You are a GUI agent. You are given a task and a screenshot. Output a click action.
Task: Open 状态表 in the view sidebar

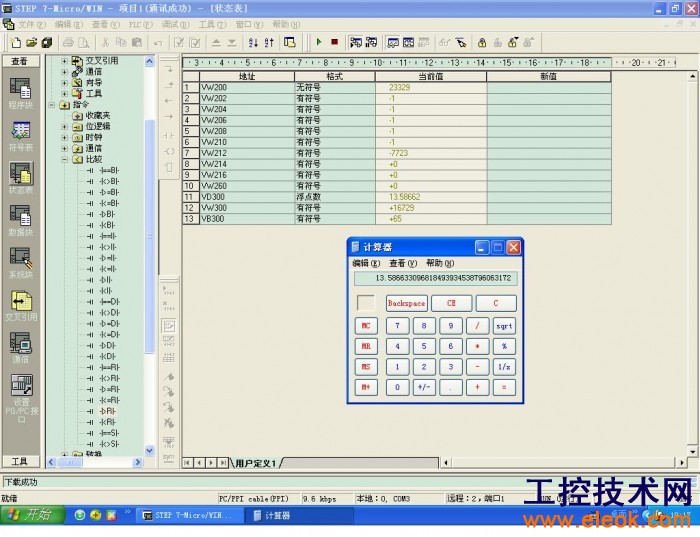click(x=21, y=179)
